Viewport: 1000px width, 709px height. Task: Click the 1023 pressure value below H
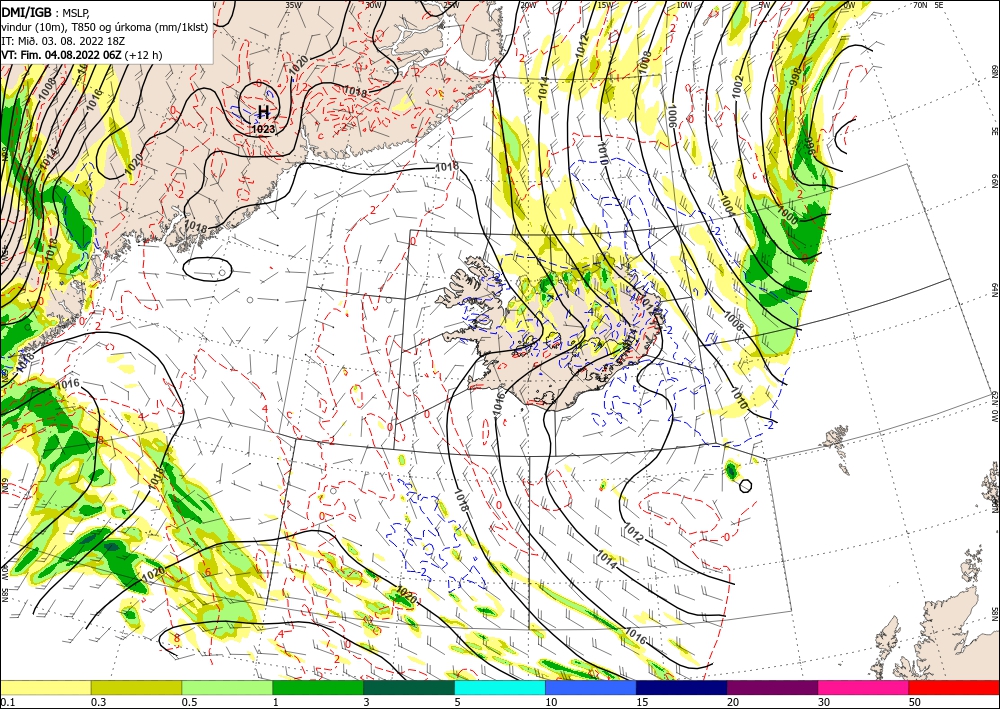point(263,129)
